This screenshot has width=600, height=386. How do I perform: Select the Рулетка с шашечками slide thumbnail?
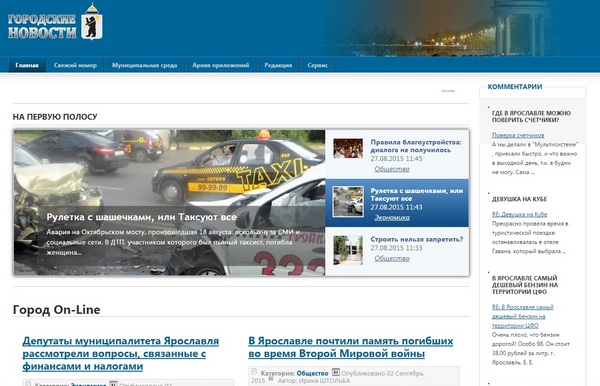[x=348, y=202]
